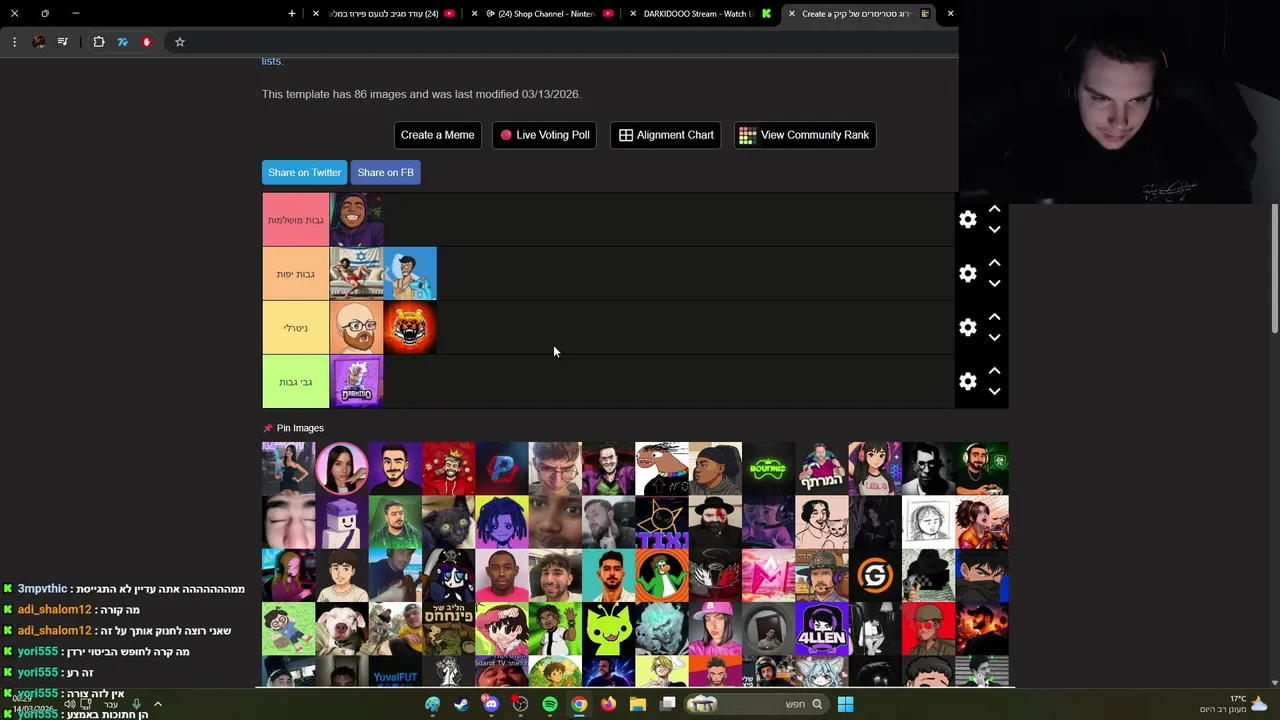The height and width of the screenshot is (720, 1280).
Task: Click the Pin Images pushpin icon
Action: 267,428
